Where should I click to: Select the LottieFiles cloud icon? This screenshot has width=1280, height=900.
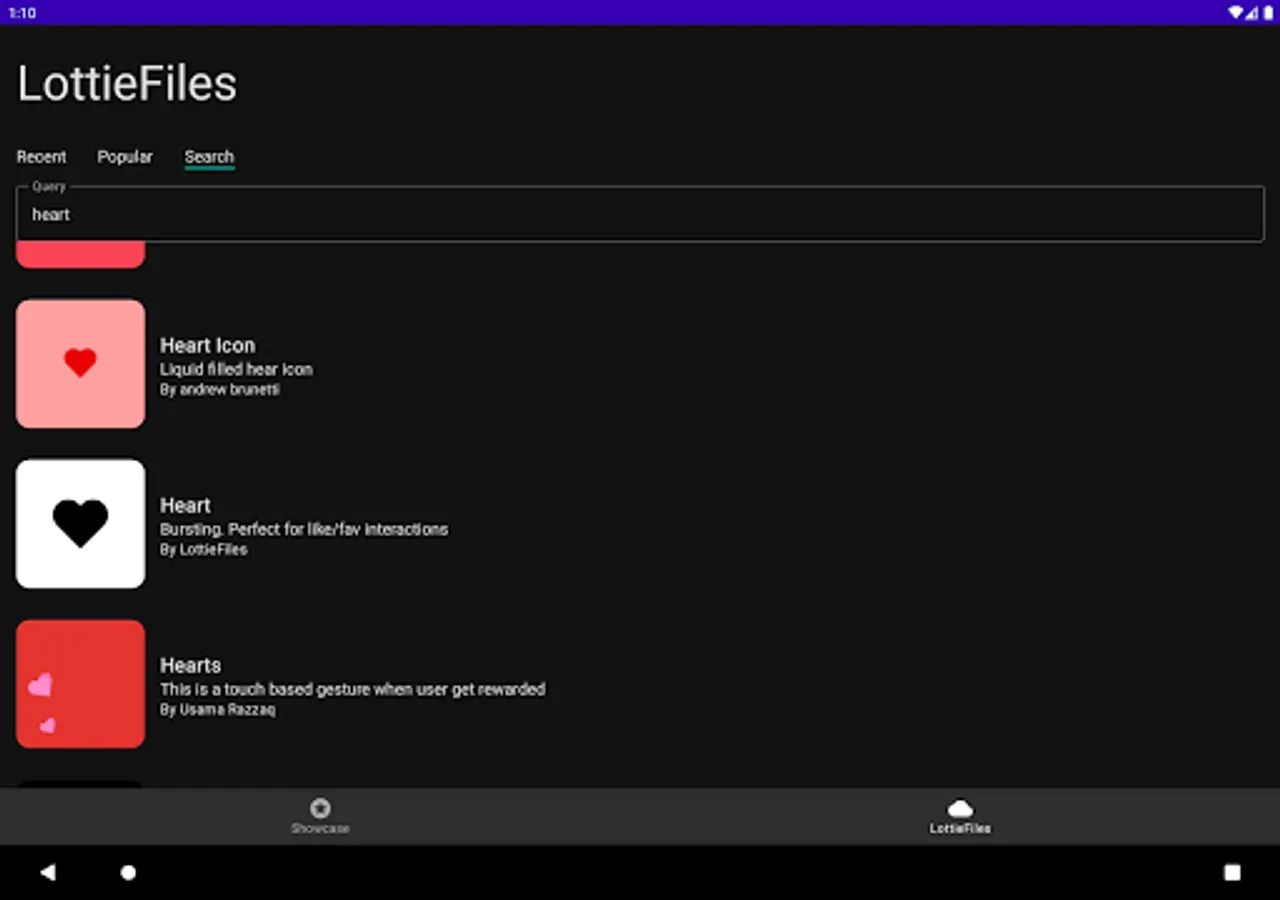pyautogui.click(x=960, y=808)
